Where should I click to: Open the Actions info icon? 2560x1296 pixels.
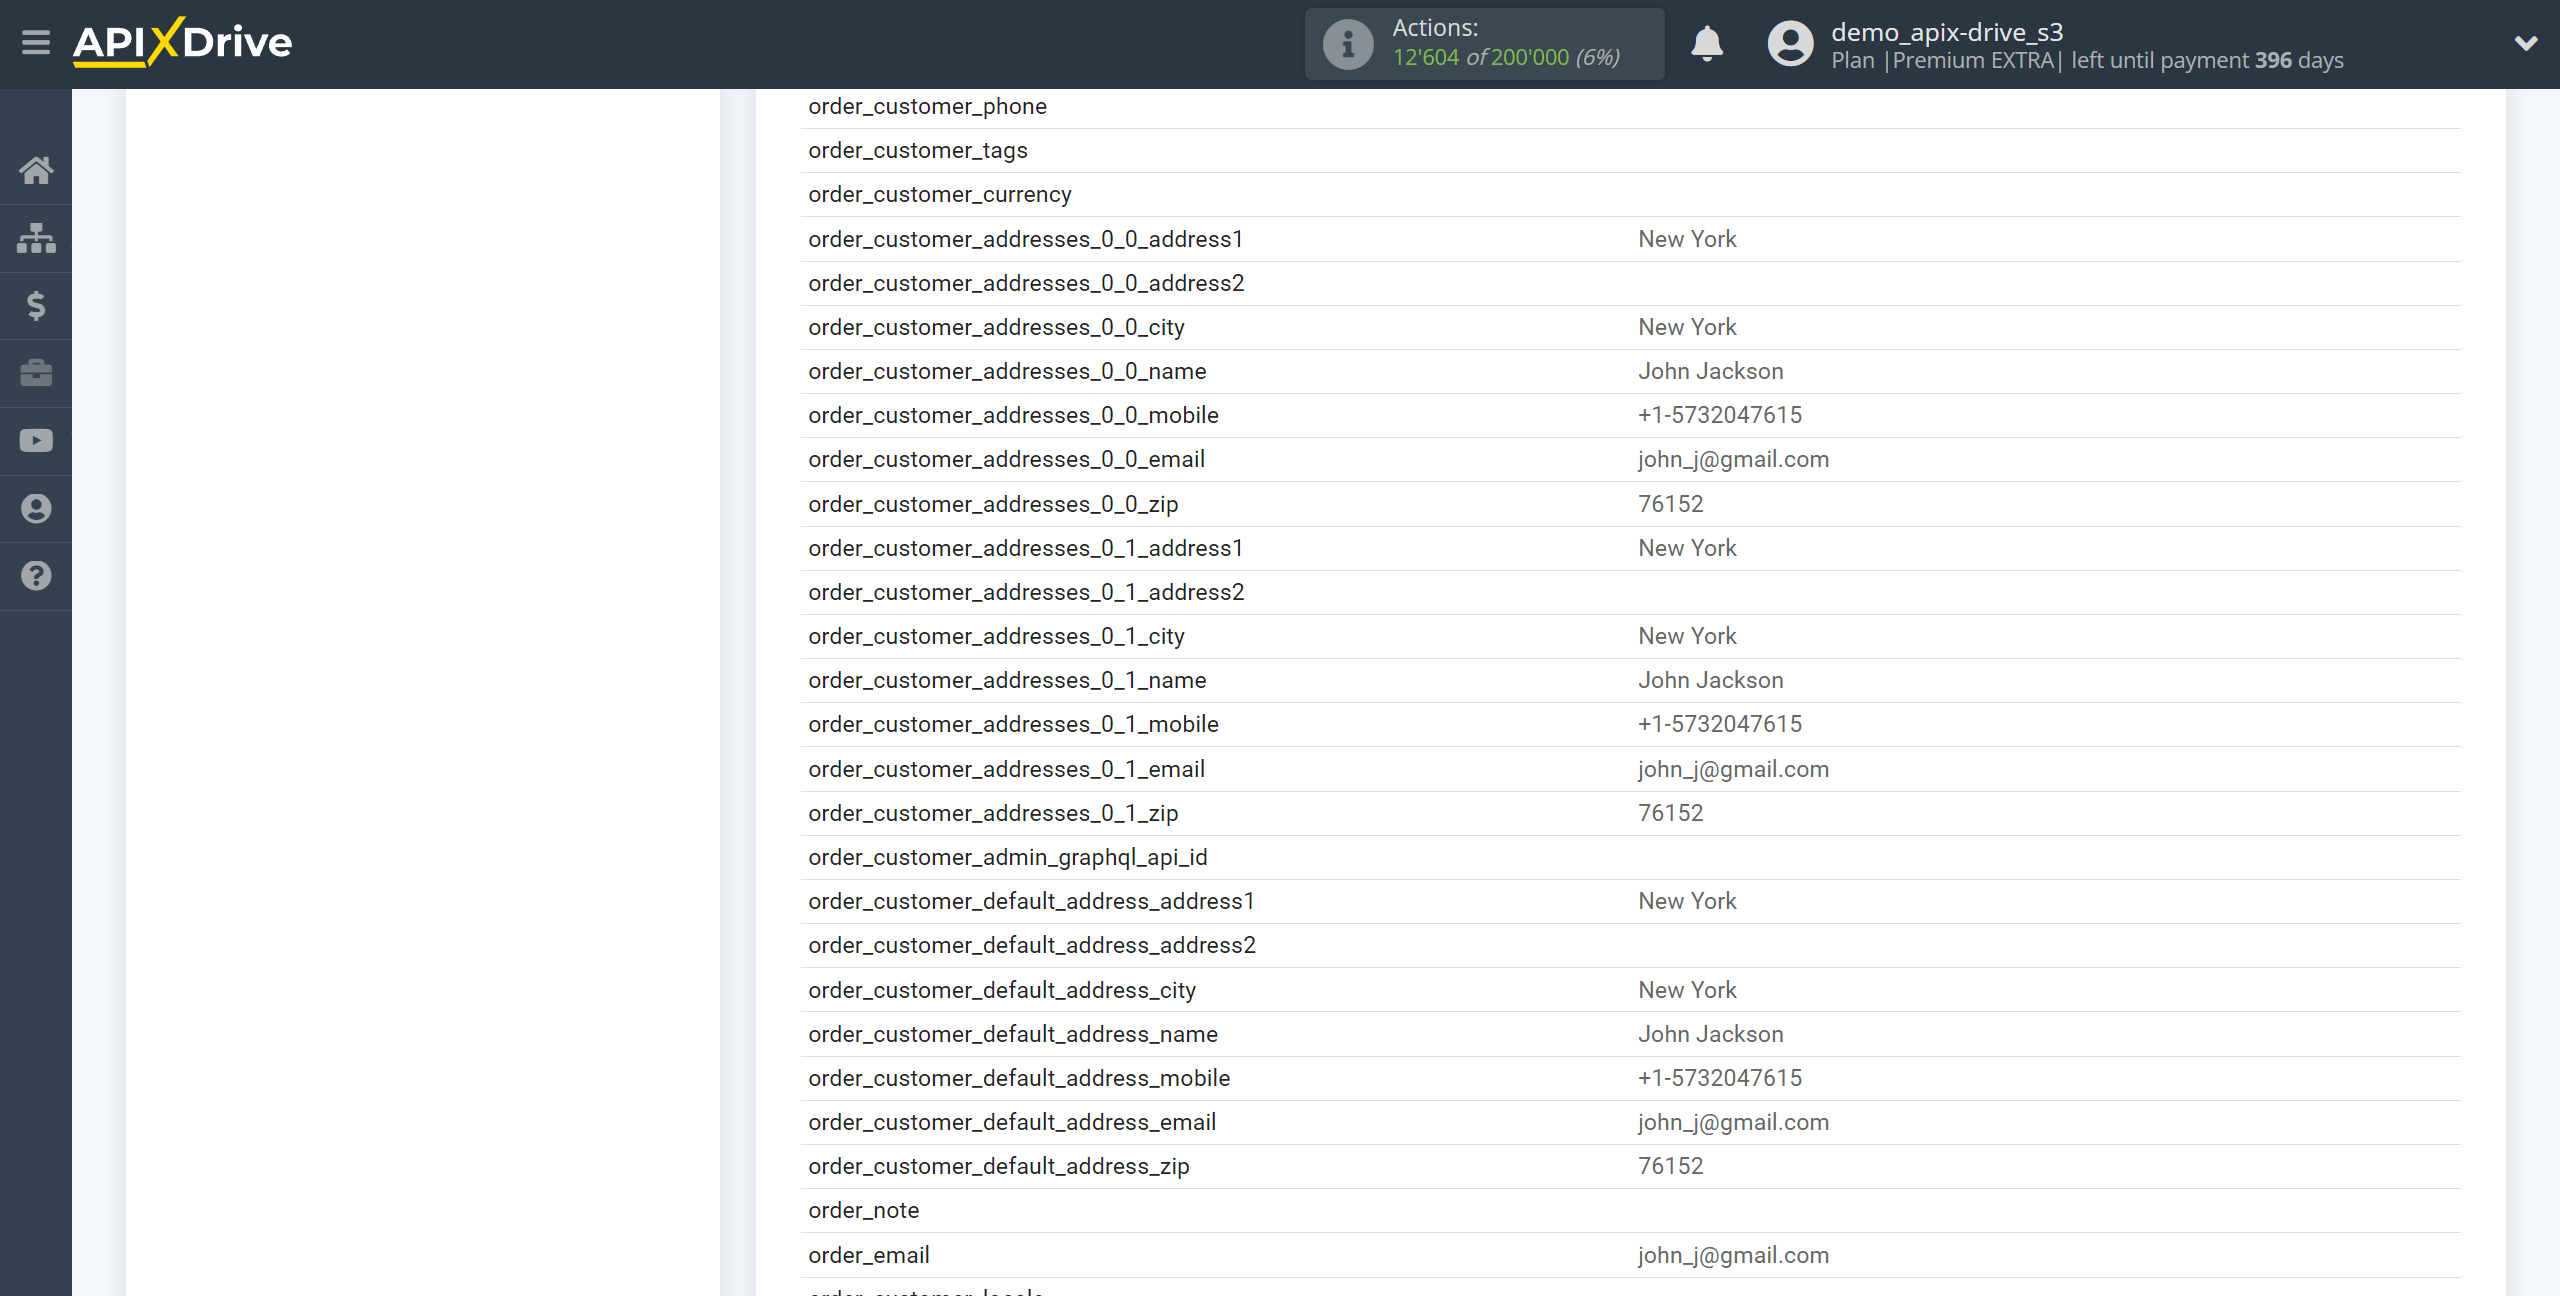[x=1348, y=44]
